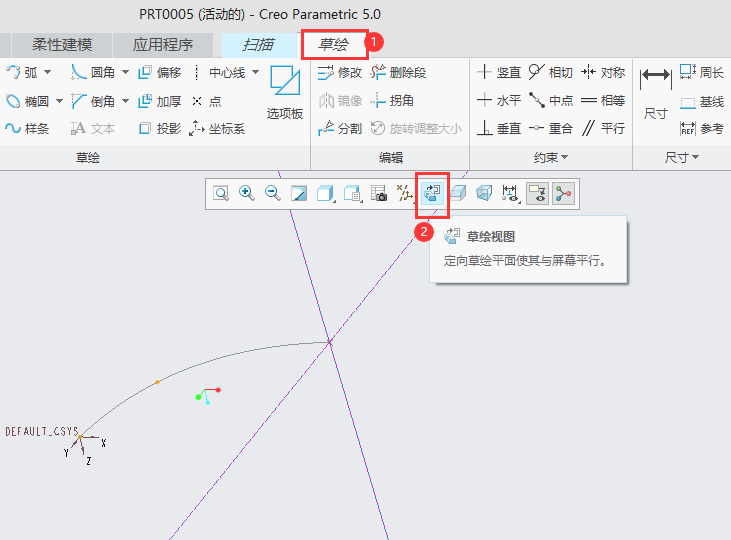Apply the Tangent (相切) constraint
Screen dimensions: 731x540
pos(551,72)
